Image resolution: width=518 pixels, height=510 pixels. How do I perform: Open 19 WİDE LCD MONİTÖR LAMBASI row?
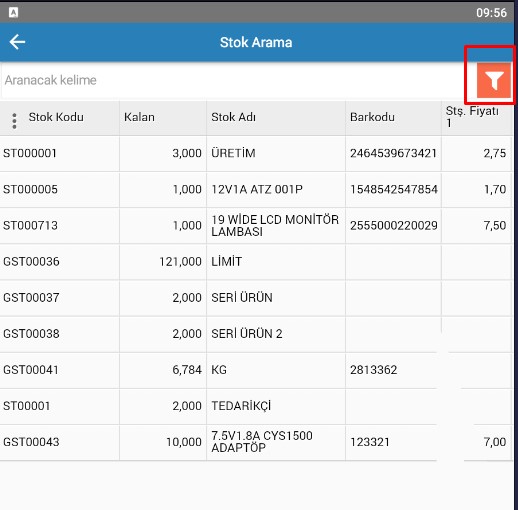click(256, 226)
